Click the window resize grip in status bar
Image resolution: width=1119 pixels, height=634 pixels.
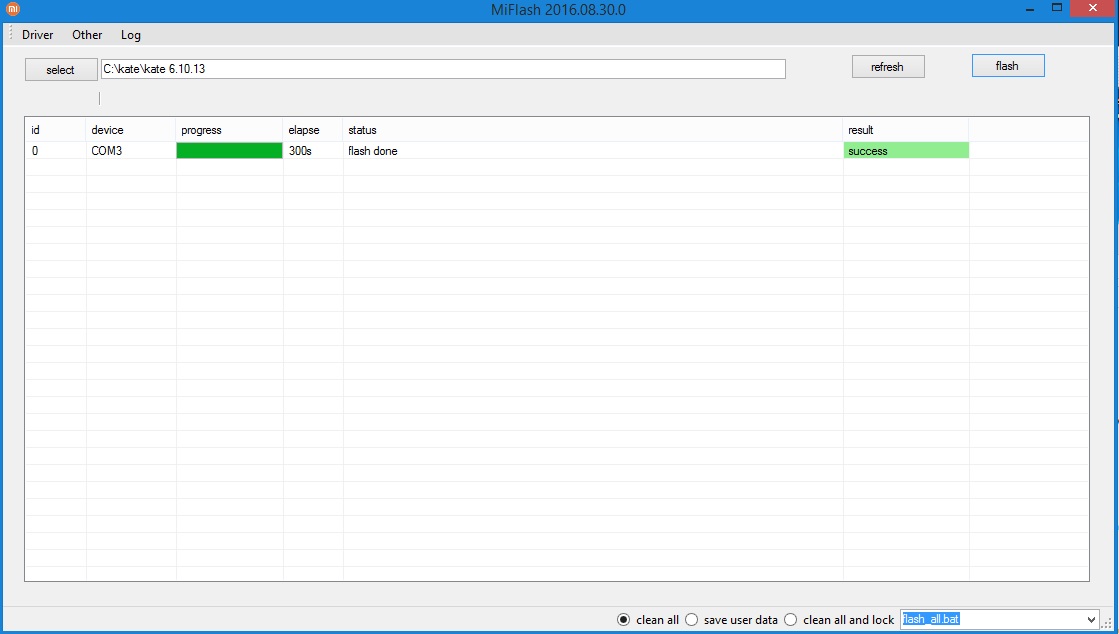click(1108, 624)
